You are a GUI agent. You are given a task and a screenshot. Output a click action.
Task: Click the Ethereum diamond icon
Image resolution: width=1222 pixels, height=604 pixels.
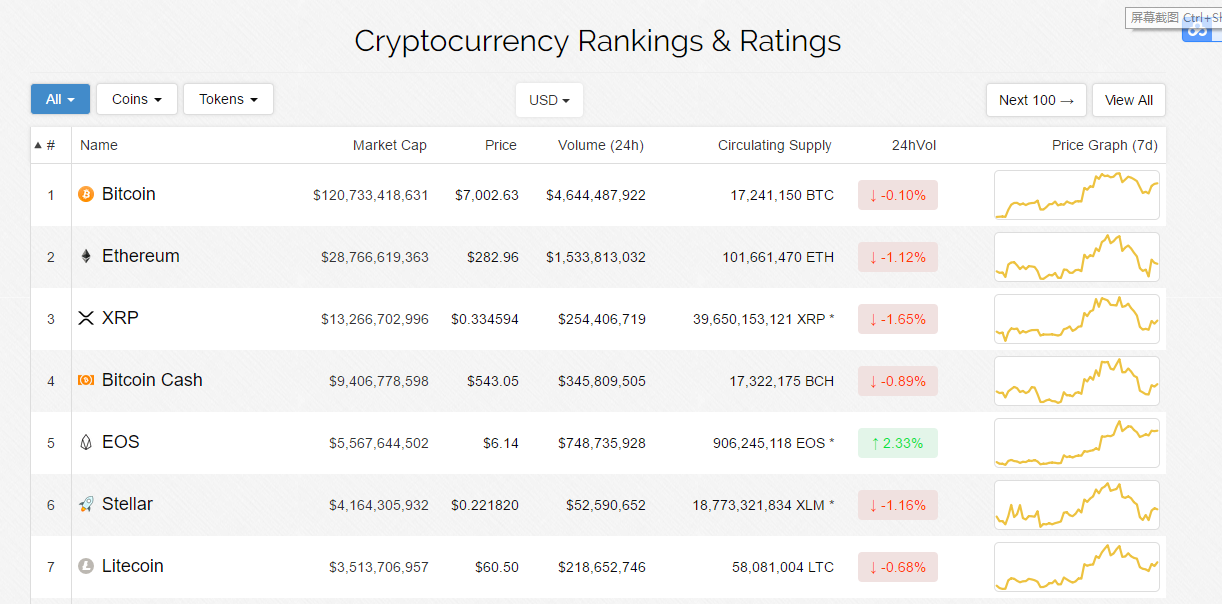(86, 256)
